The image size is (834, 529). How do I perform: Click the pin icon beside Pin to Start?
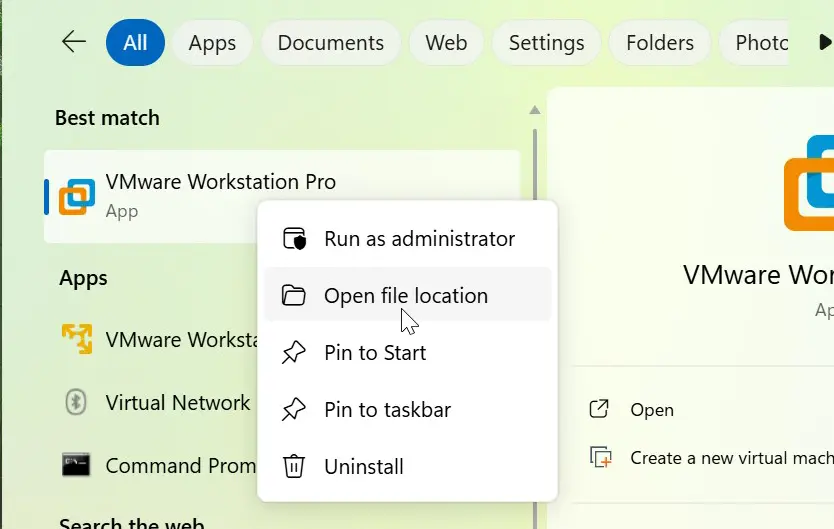coord(293,353)
